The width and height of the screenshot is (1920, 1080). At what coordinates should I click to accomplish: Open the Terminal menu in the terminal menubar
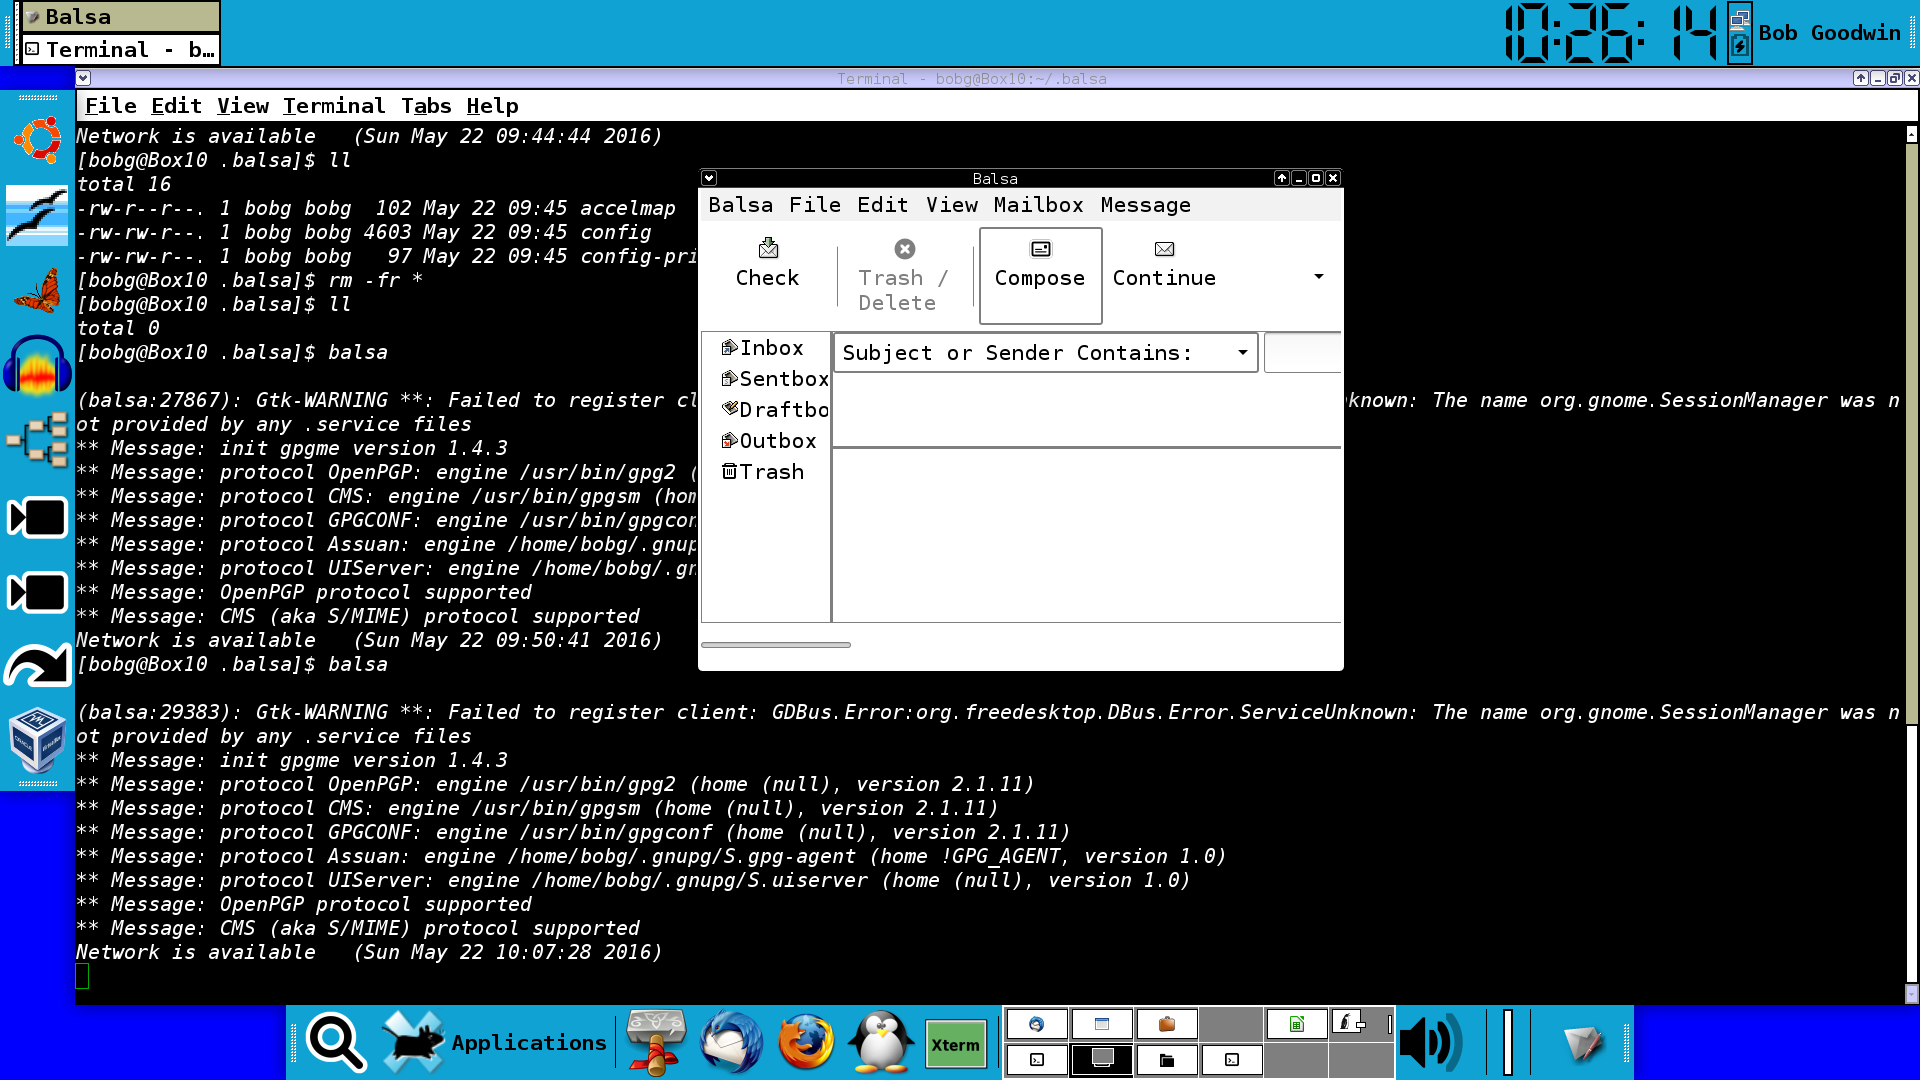pos(333,106)
